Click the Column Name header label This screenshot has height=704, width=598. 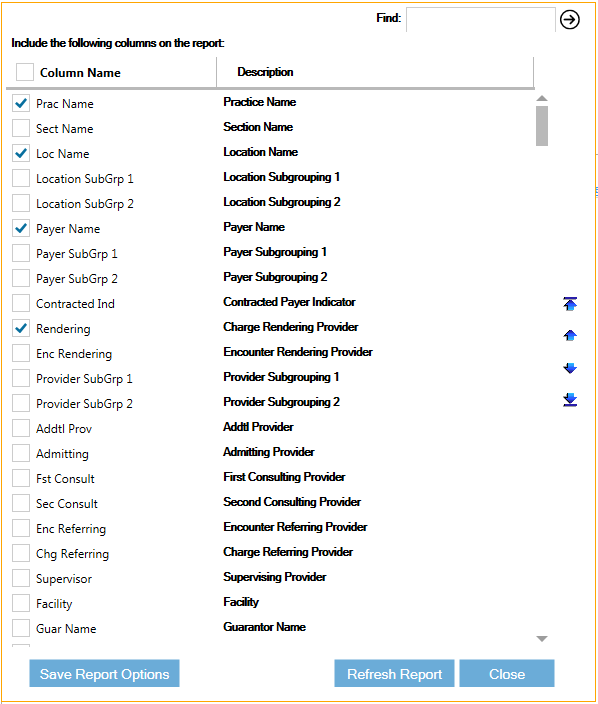tap(80, 73)
